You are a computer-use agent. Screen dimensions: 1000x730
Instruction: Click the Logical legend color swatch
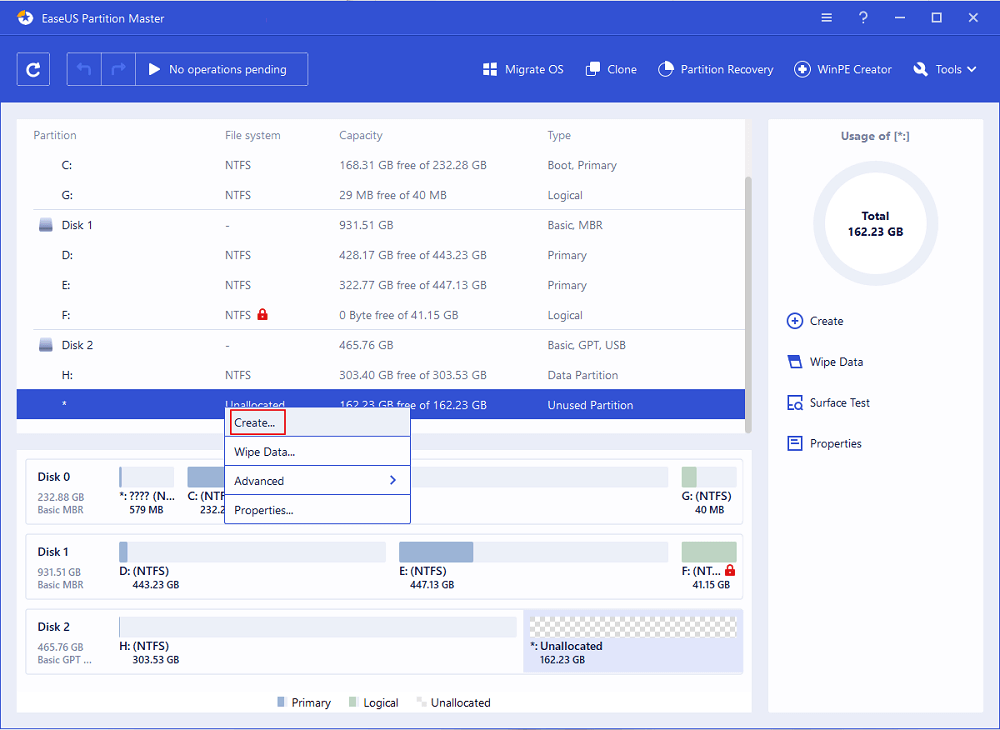pos(353,702)
